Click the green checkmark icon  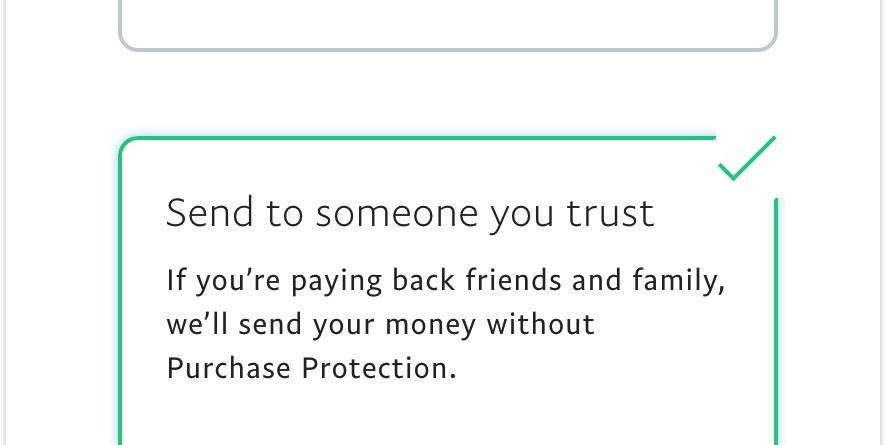coord(746,158)
